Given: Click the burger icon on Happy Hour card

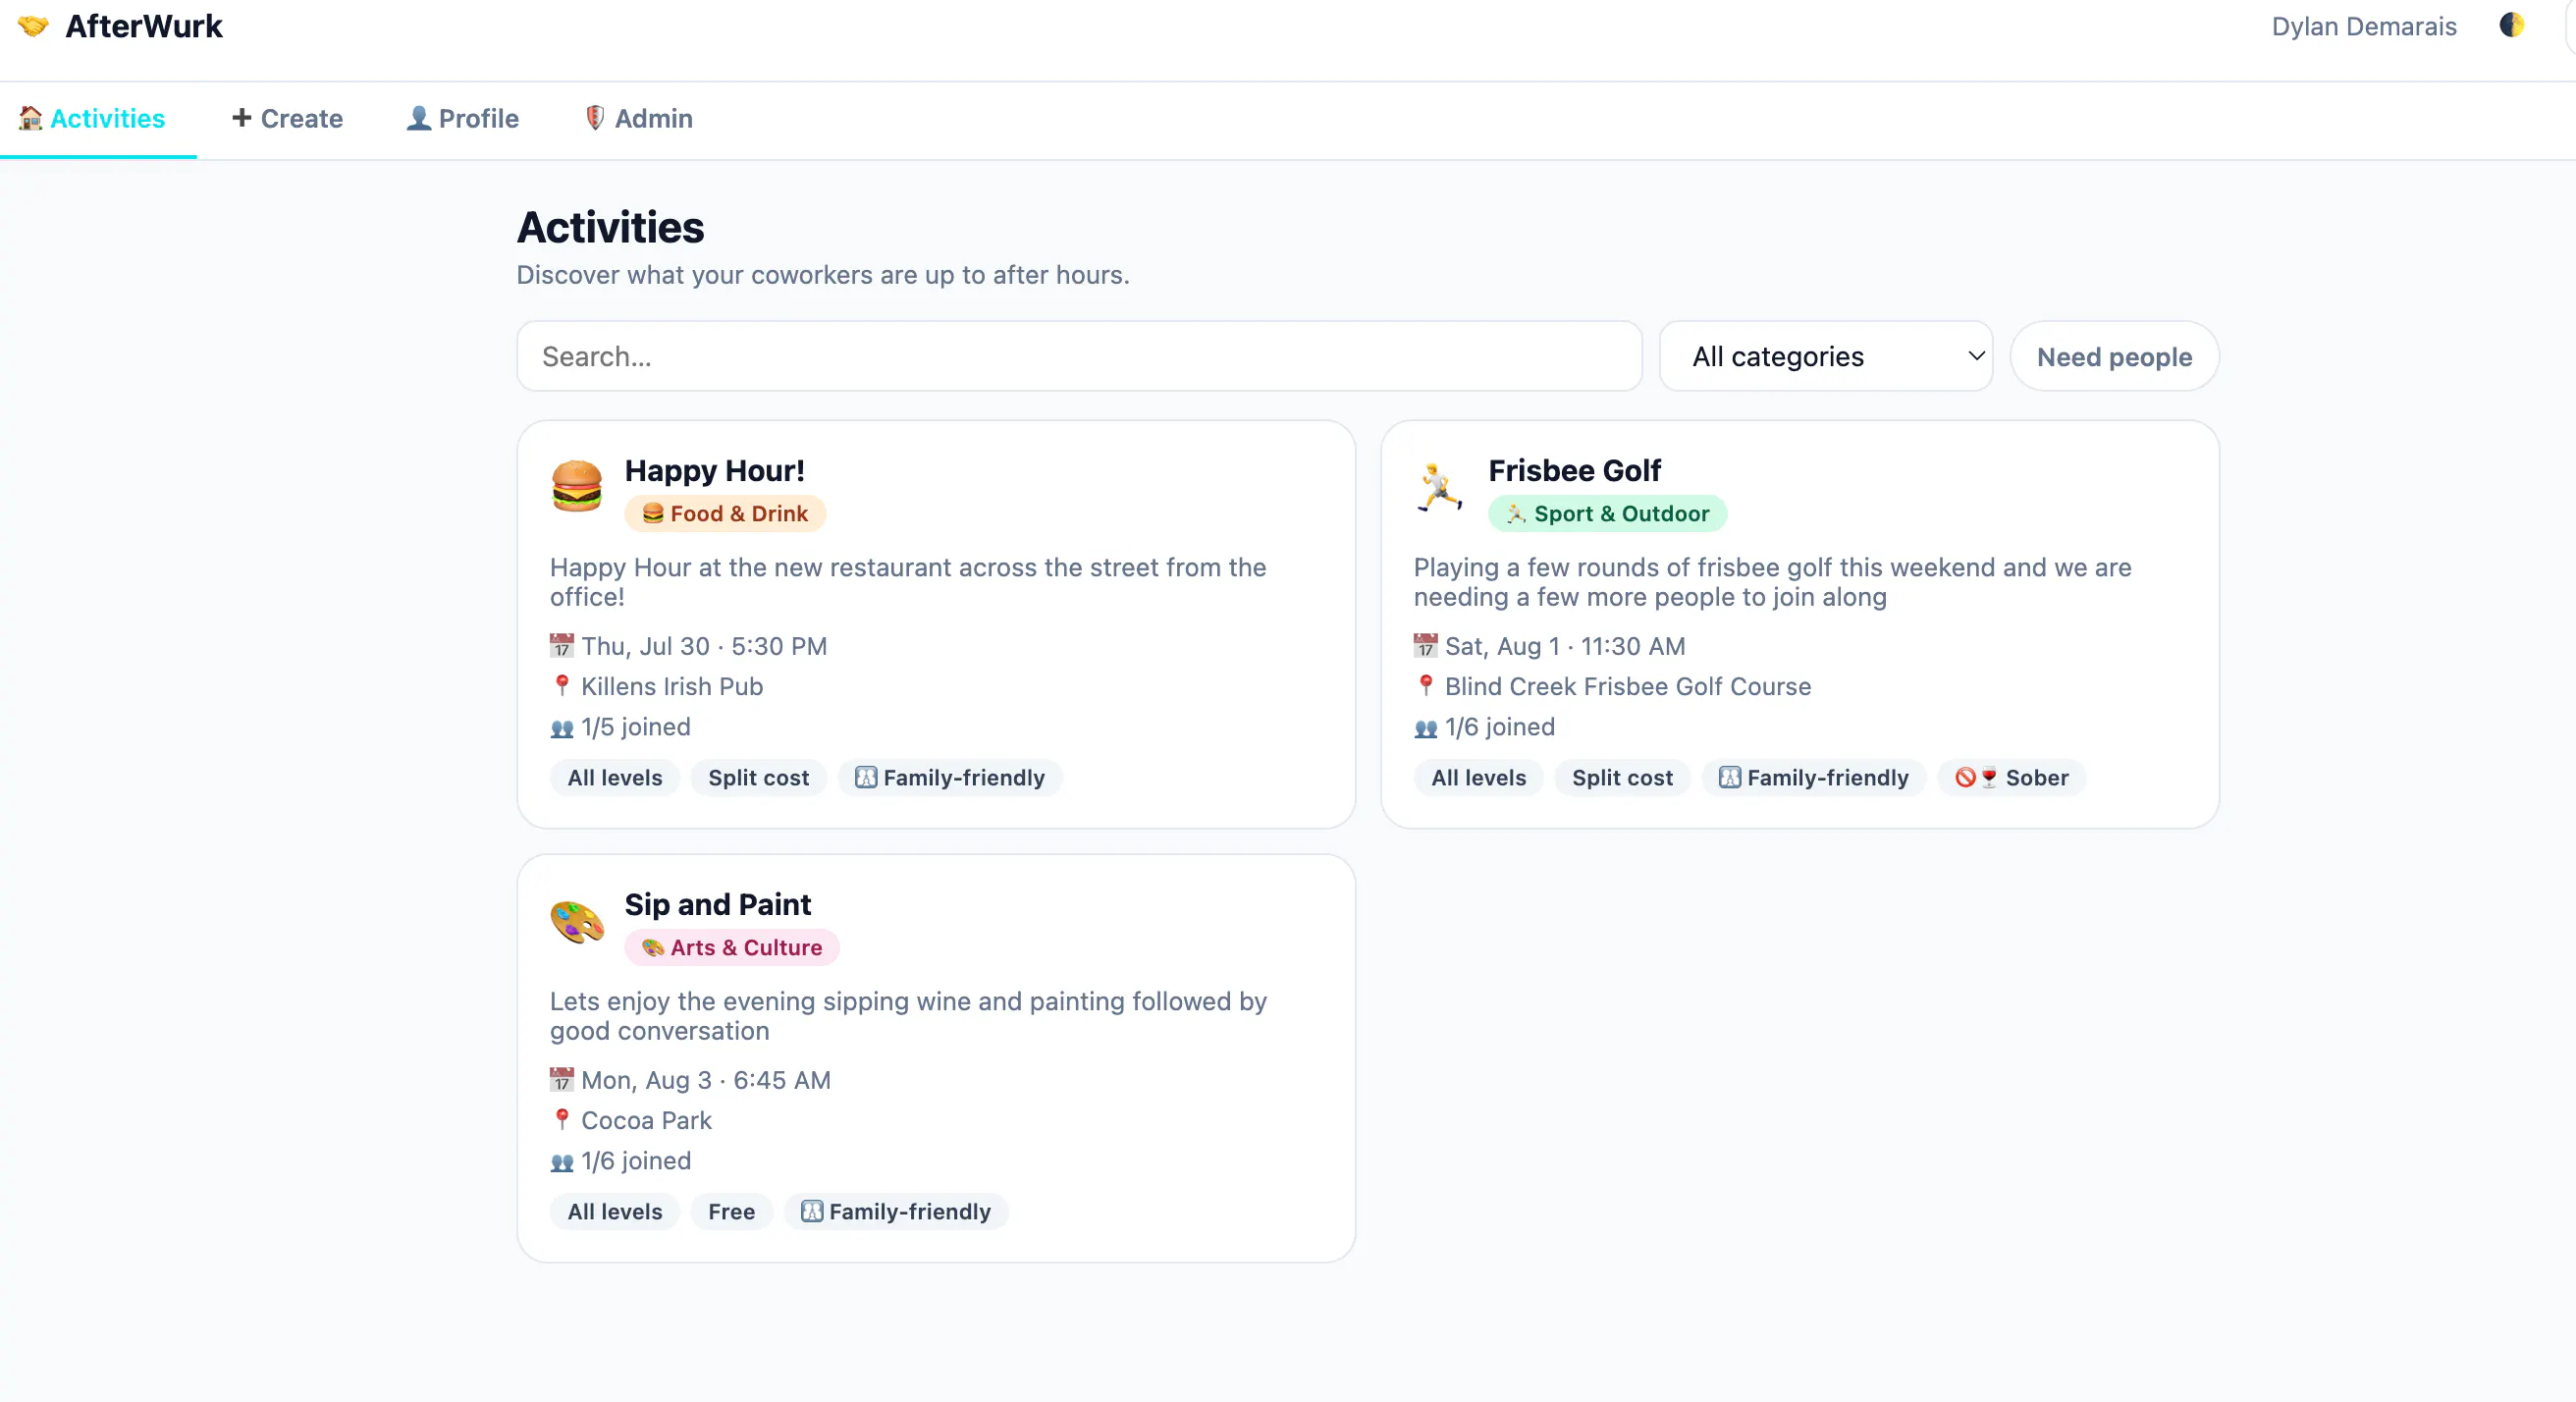Looking at the screenshot, I should click(577, 485).
